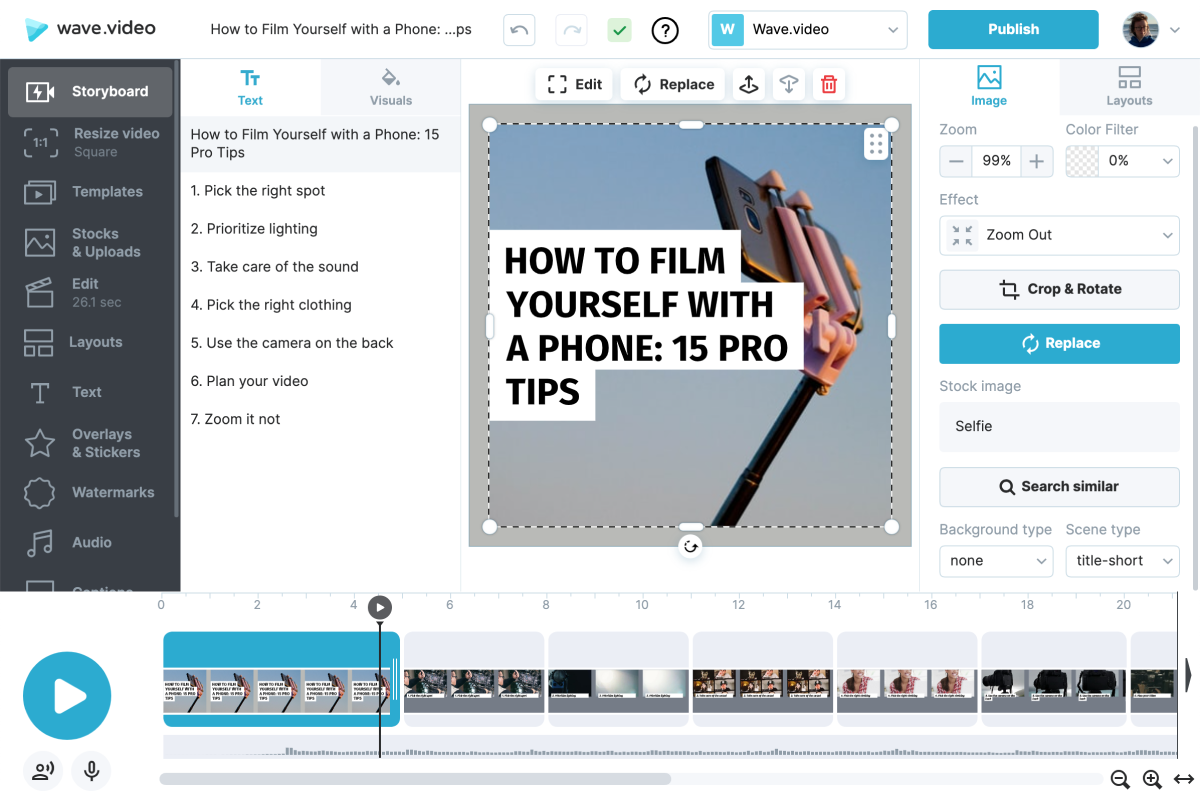Click the timeline playhead marker
Viewport: 1200px width, 800px height.
pos(380,607)
